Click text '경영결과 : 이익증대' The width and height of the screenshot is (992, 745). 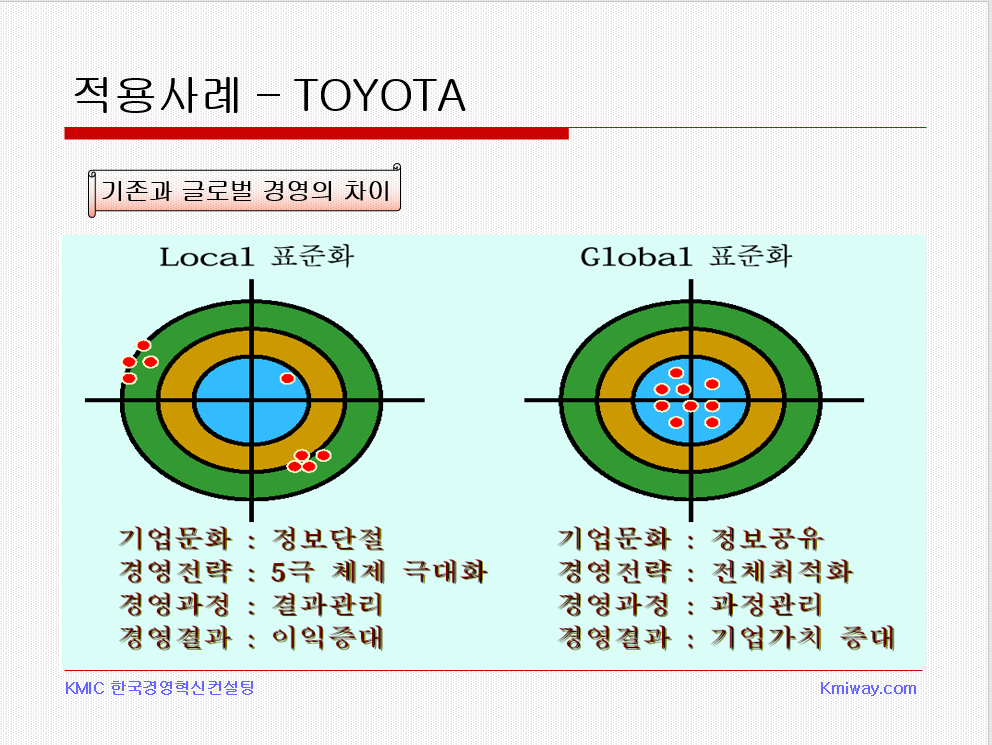[251, 637]
